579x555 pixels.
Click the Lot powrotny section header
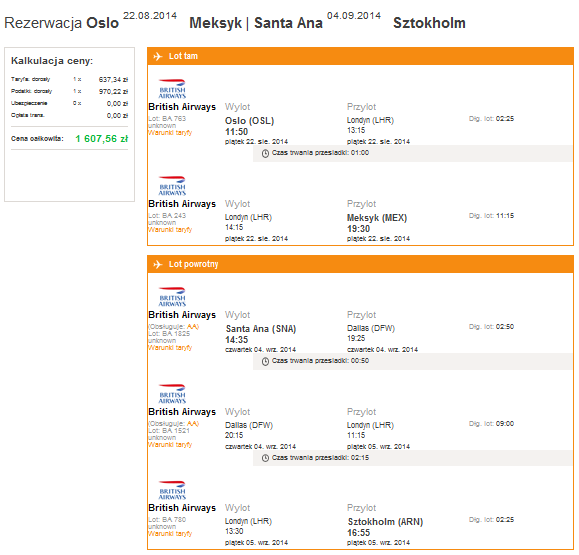click(360, 264)
